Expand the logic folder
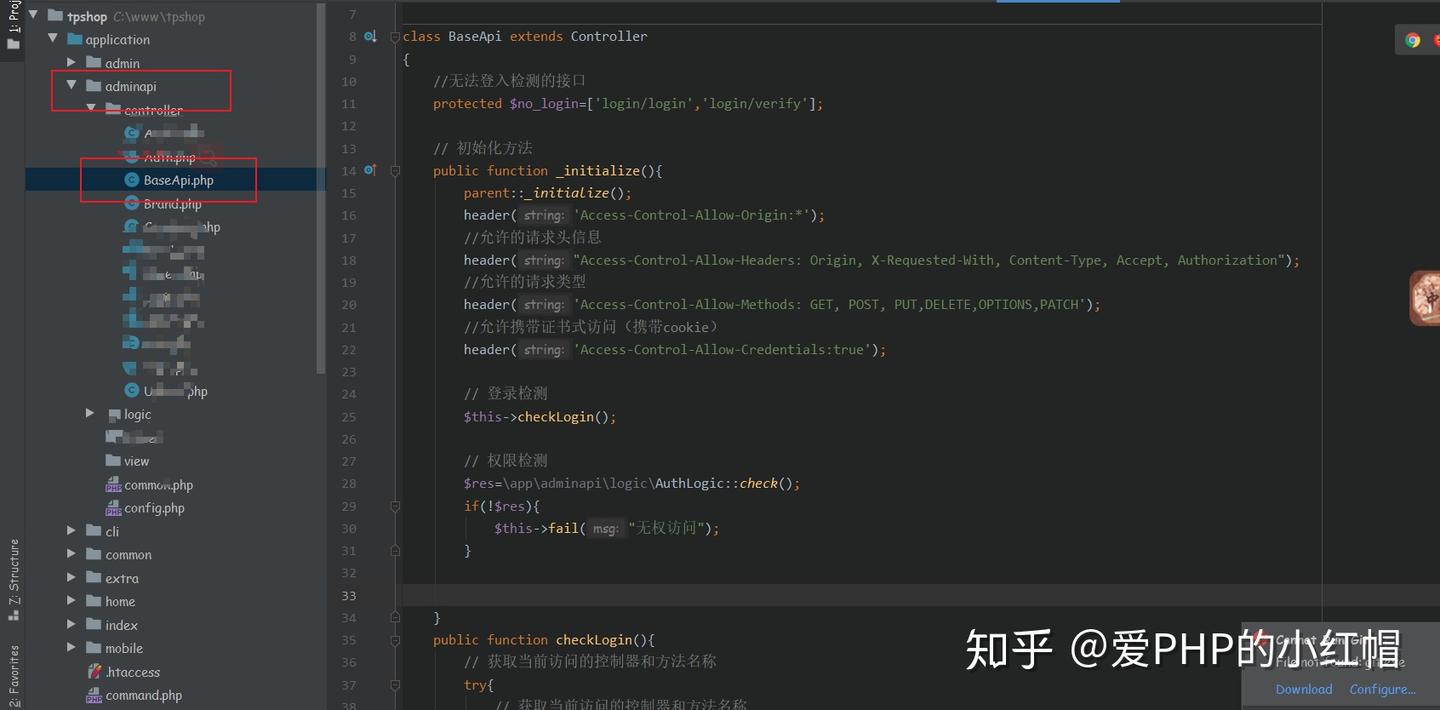 point(90,413)
